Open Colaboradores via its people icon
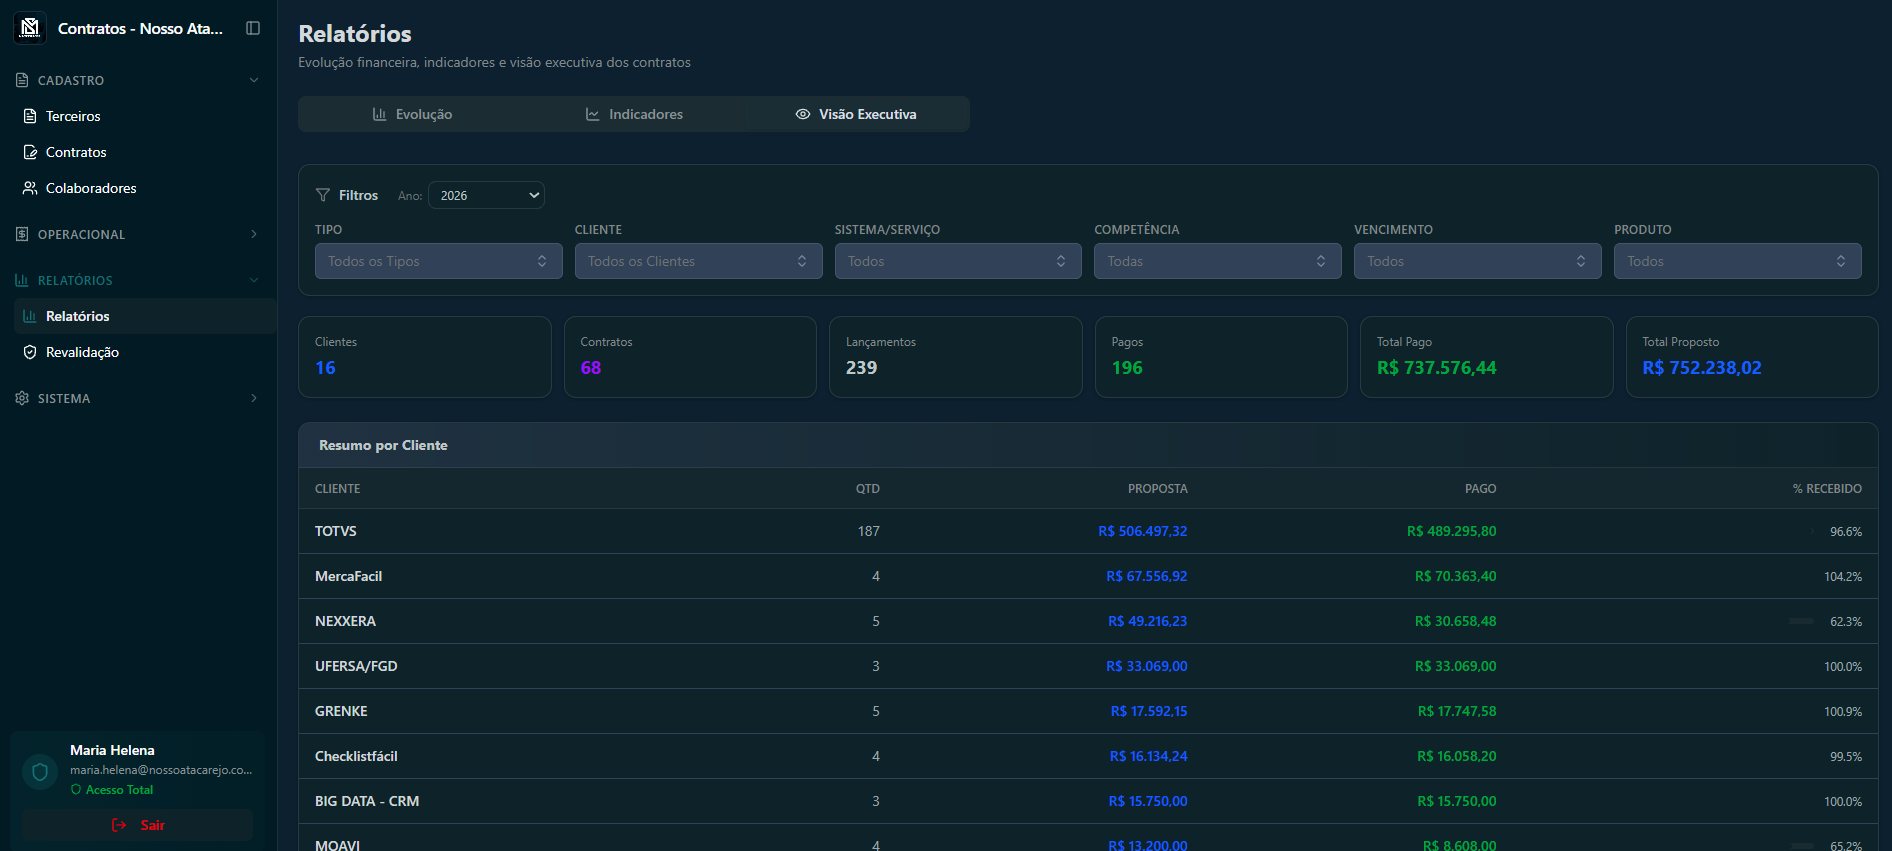The height and width of the screenshot is (851, 1892). click(30, 188)
